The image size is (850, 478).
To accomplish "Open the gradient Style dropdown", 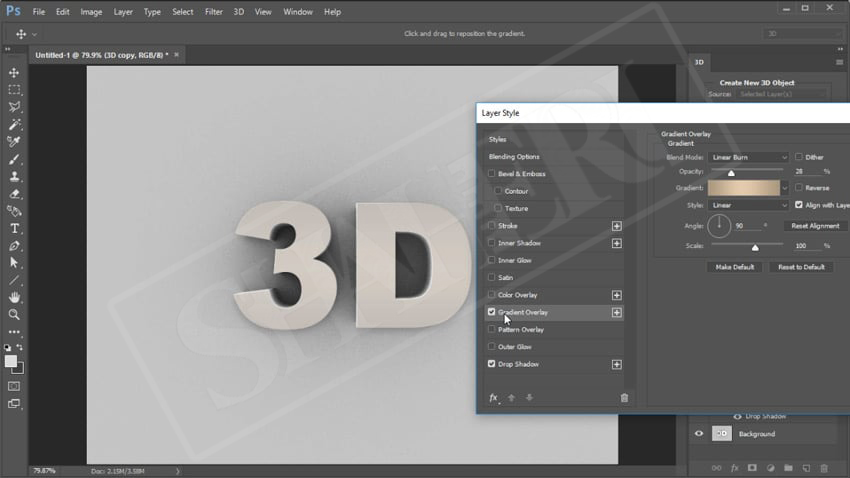I will click(x=749, y=205).
